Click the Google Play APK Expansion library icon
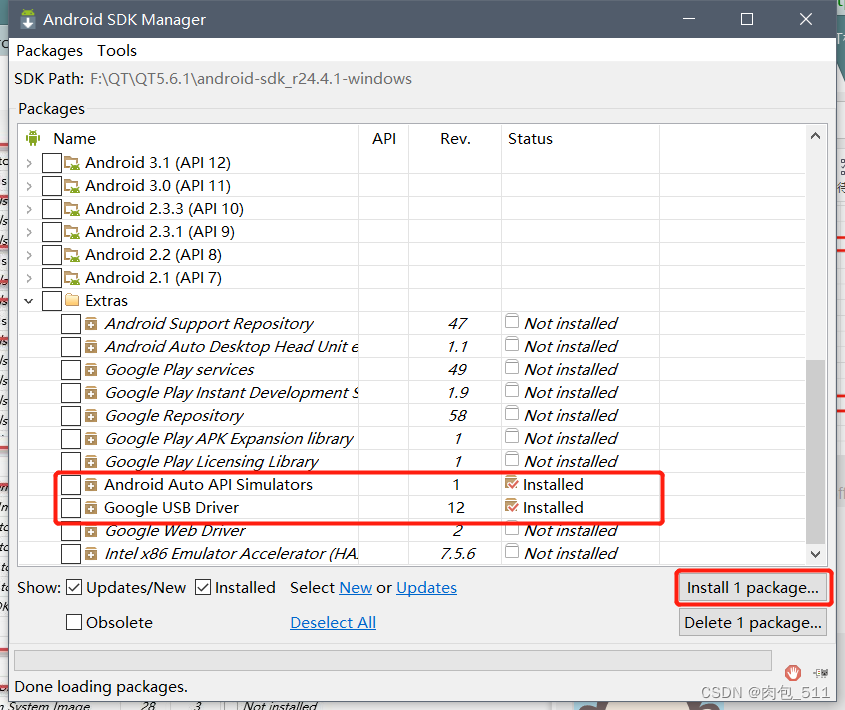Image resolution: width=845 pixels, height=710 pixels. 91,439
